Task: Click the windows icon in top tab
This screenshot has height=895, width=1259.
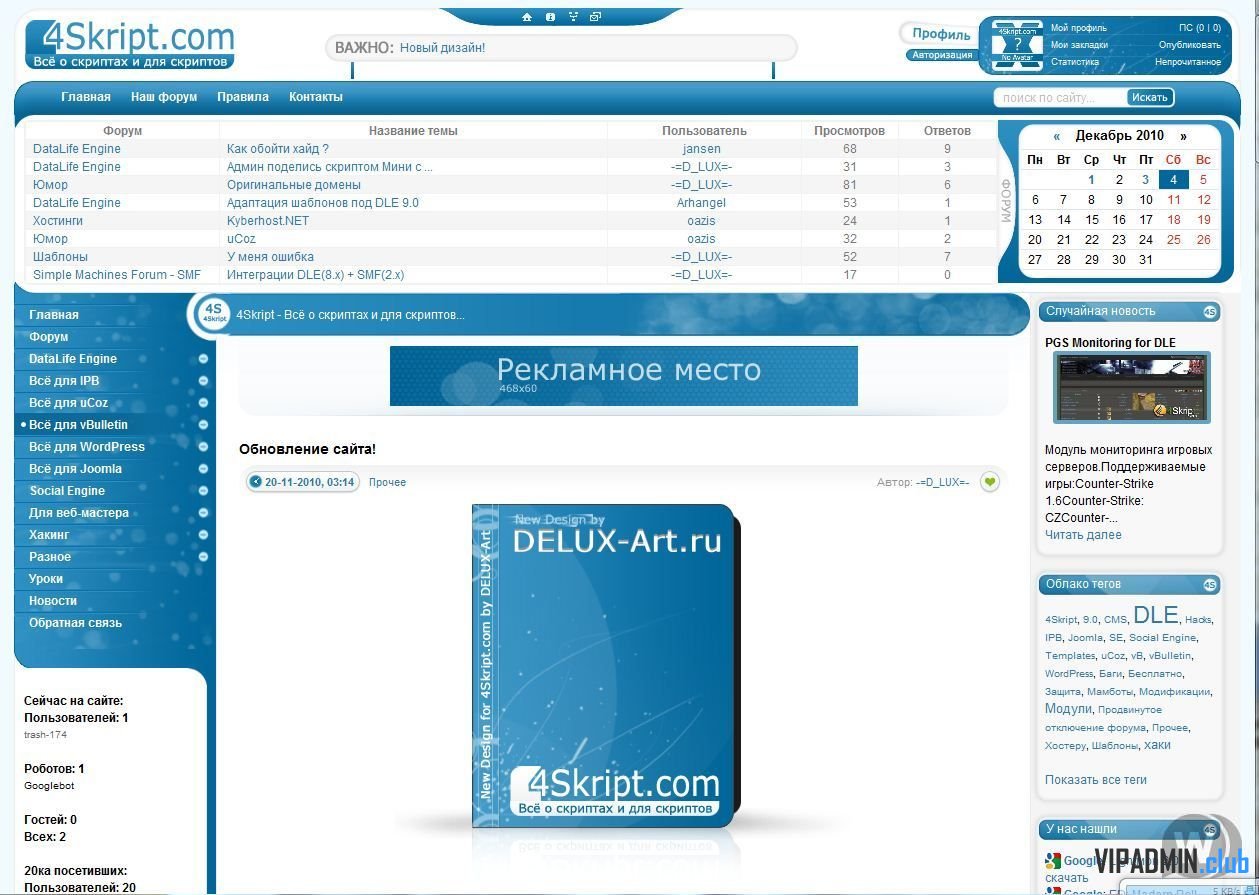Action: (596, 17)
